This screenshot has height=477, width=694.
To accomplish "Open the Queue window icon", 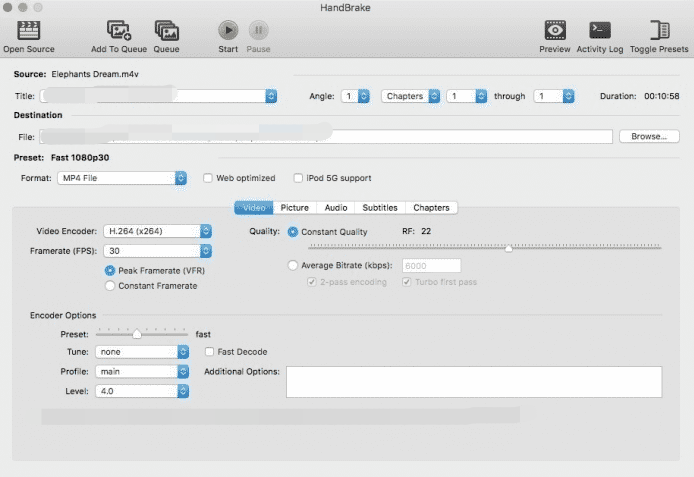I will point(166,31).
